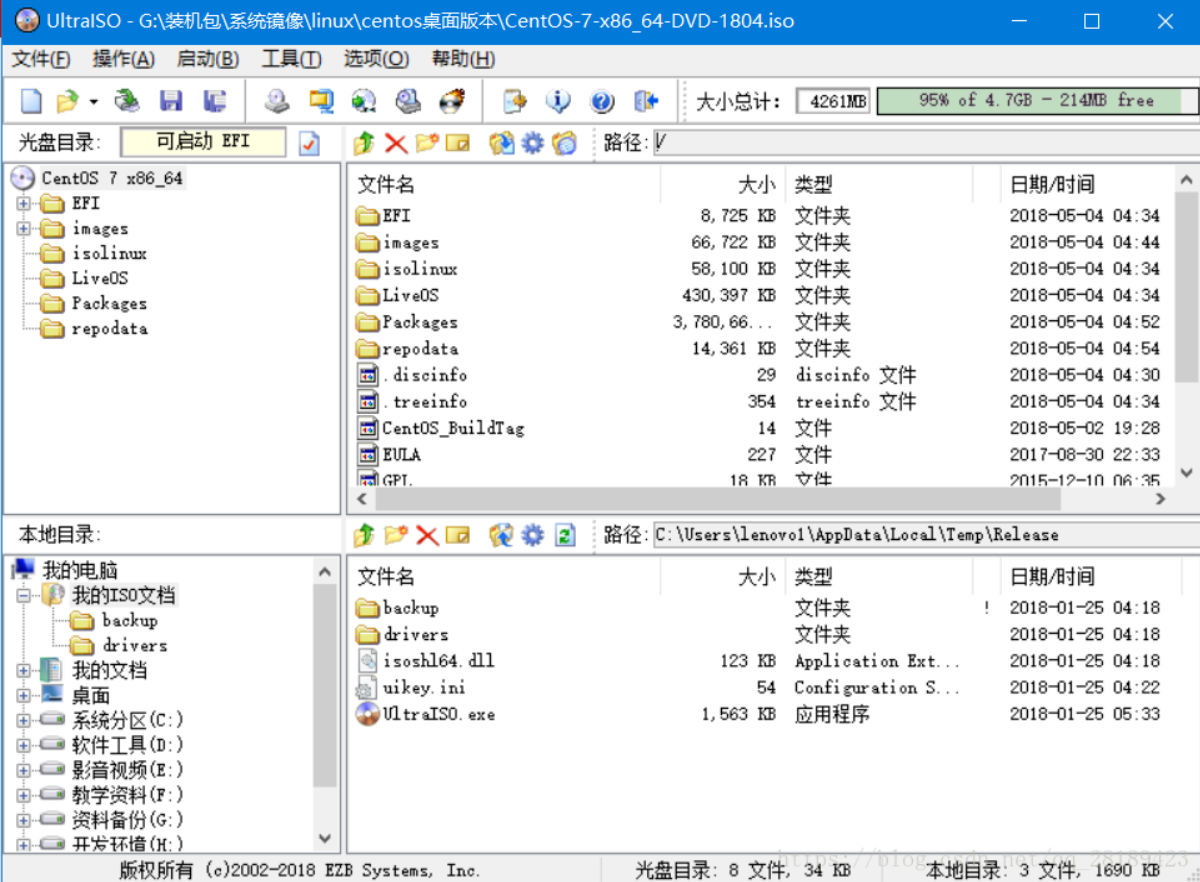The width and height of the screenshot is (1200, 882).
Task: Click the down arrow of the local tree scrollbar
Action: [324, 838]
